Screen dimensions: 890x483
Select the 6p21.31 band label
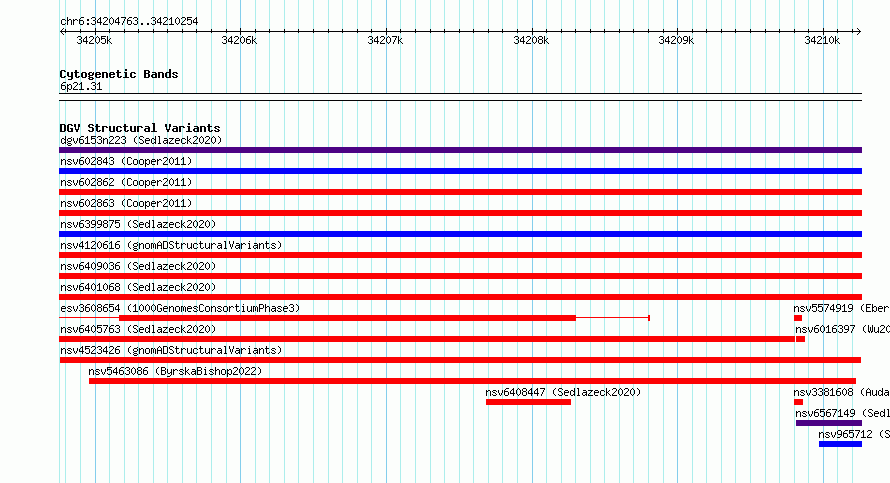pyautogui.click(x=81, y=86)
